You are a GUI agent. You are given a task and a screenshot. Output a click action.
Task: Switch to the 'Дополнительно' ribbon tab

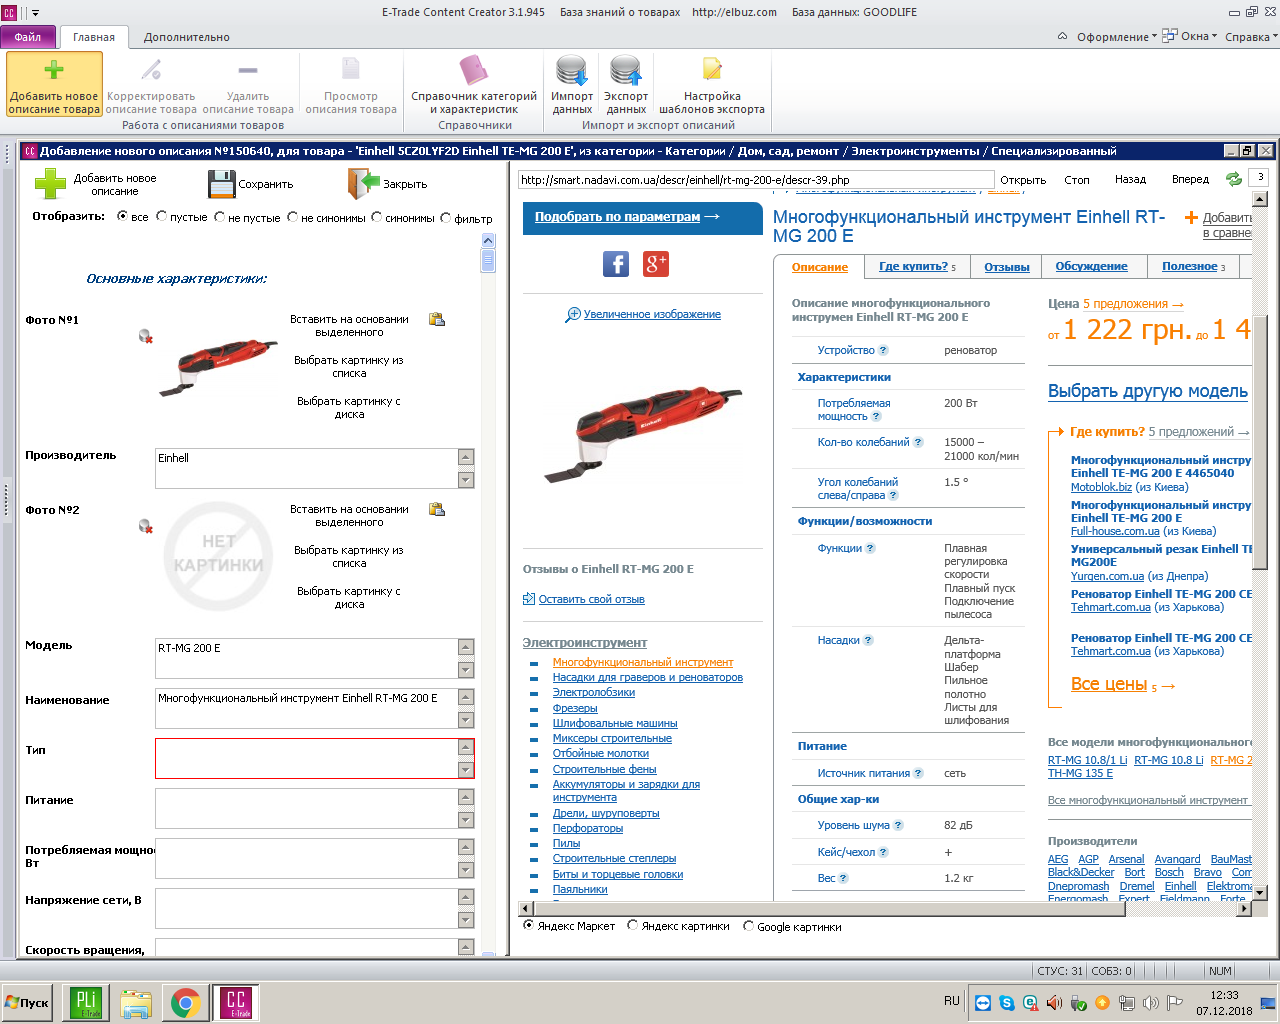[x=186, y=37]
